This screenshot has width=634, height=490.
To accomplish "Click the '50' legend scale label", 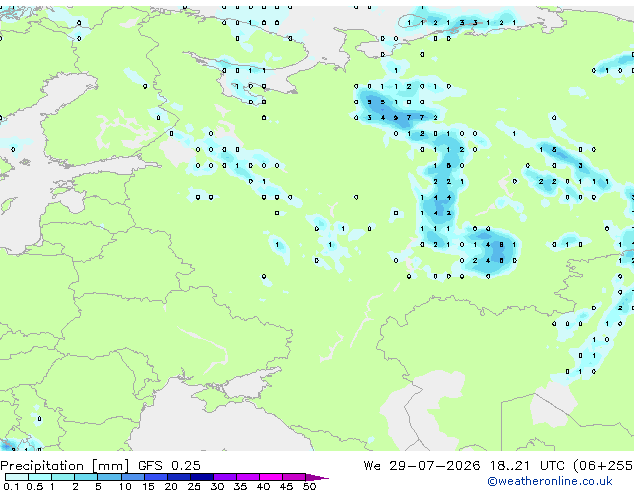I will point(310,486).
